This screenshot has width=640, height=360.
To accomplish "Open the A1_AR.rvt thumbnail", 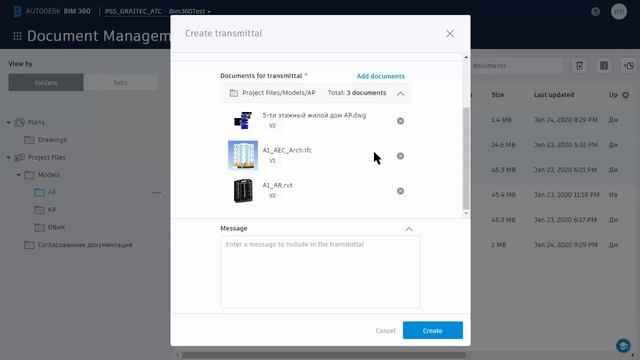I will tap(243, 191).
